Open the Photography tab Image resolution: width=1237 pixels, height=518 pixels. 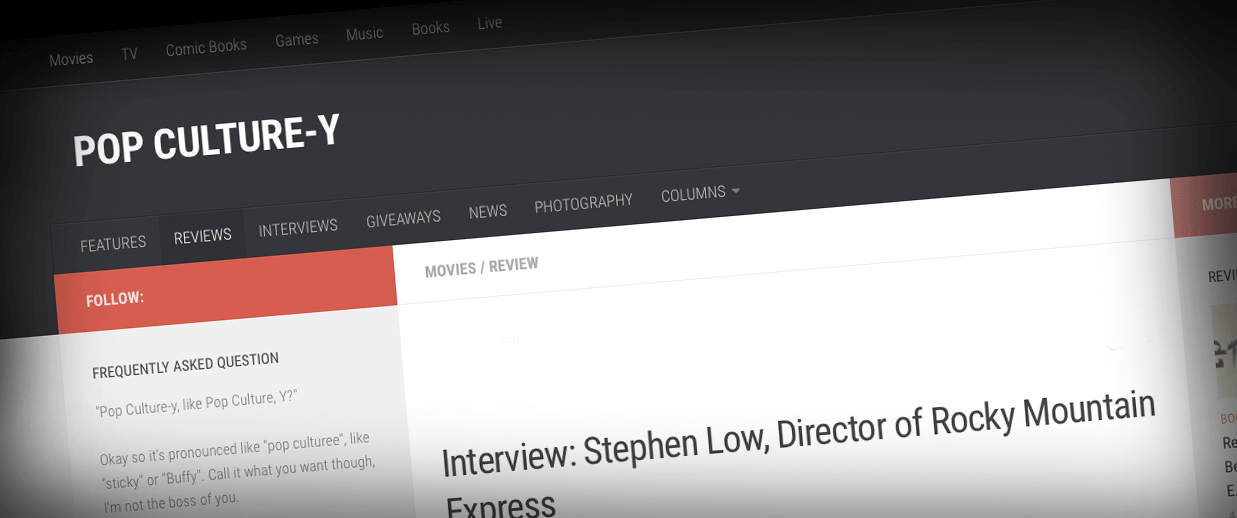(x=583, y=203)
